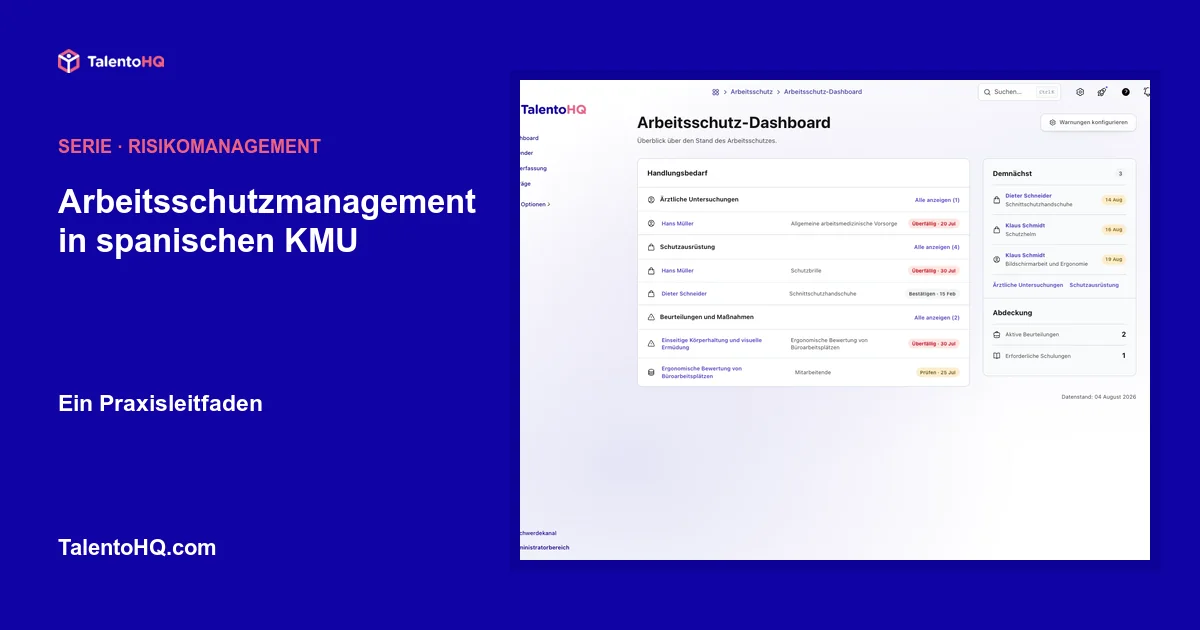Open Arbeitsschutz breadcrumb

(x=751, y=92)
